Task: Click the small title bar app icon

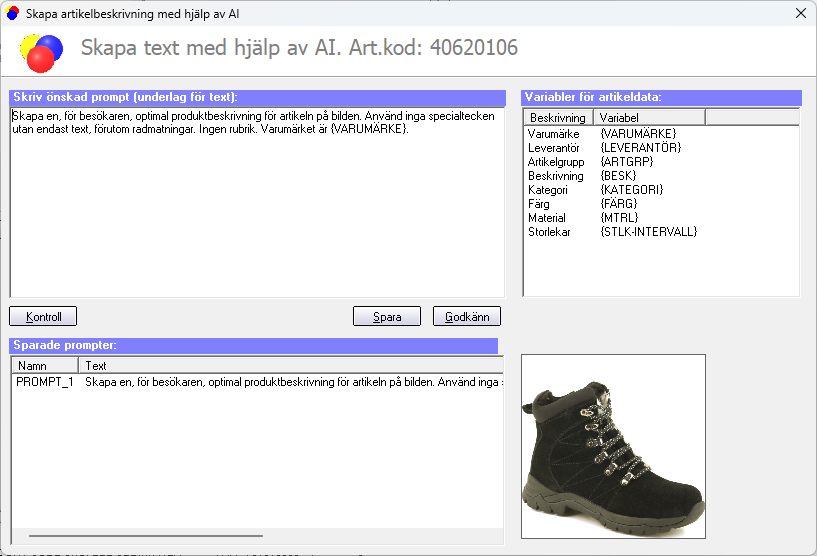Action: click(13, 14)
